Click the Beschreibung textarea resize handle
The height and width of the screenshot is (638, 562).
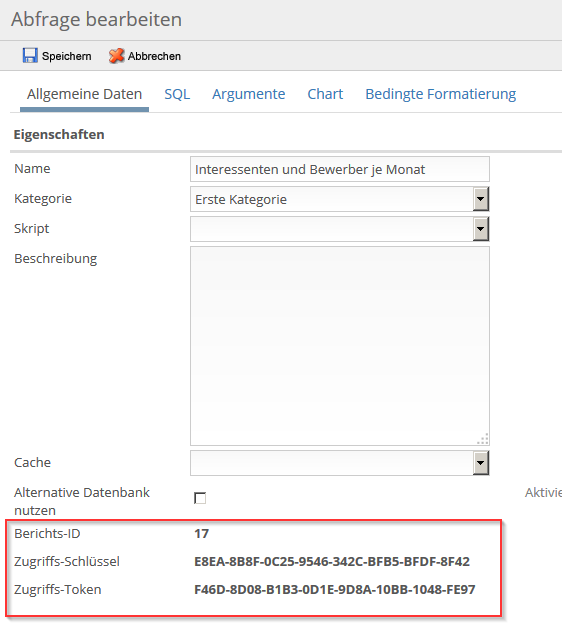point(483,439)
